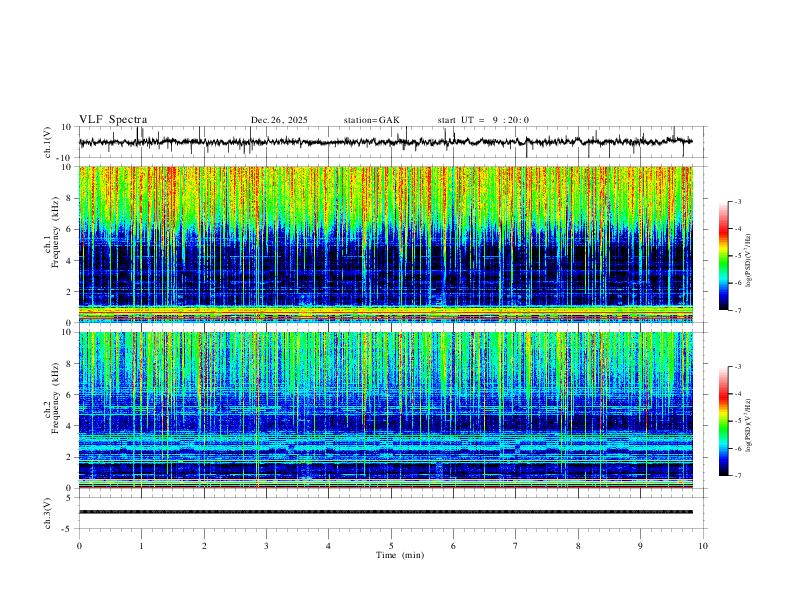Click the ch.1 color scale bar
This screenshot has height=612, width=792.
tap(724, 256)
